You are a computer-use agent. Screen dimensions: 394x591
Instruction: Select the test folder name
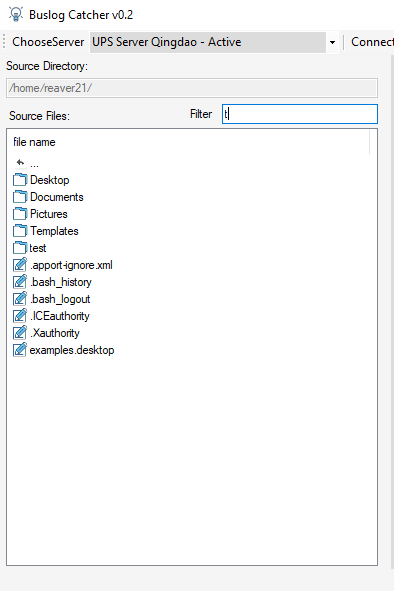(38, 248)
